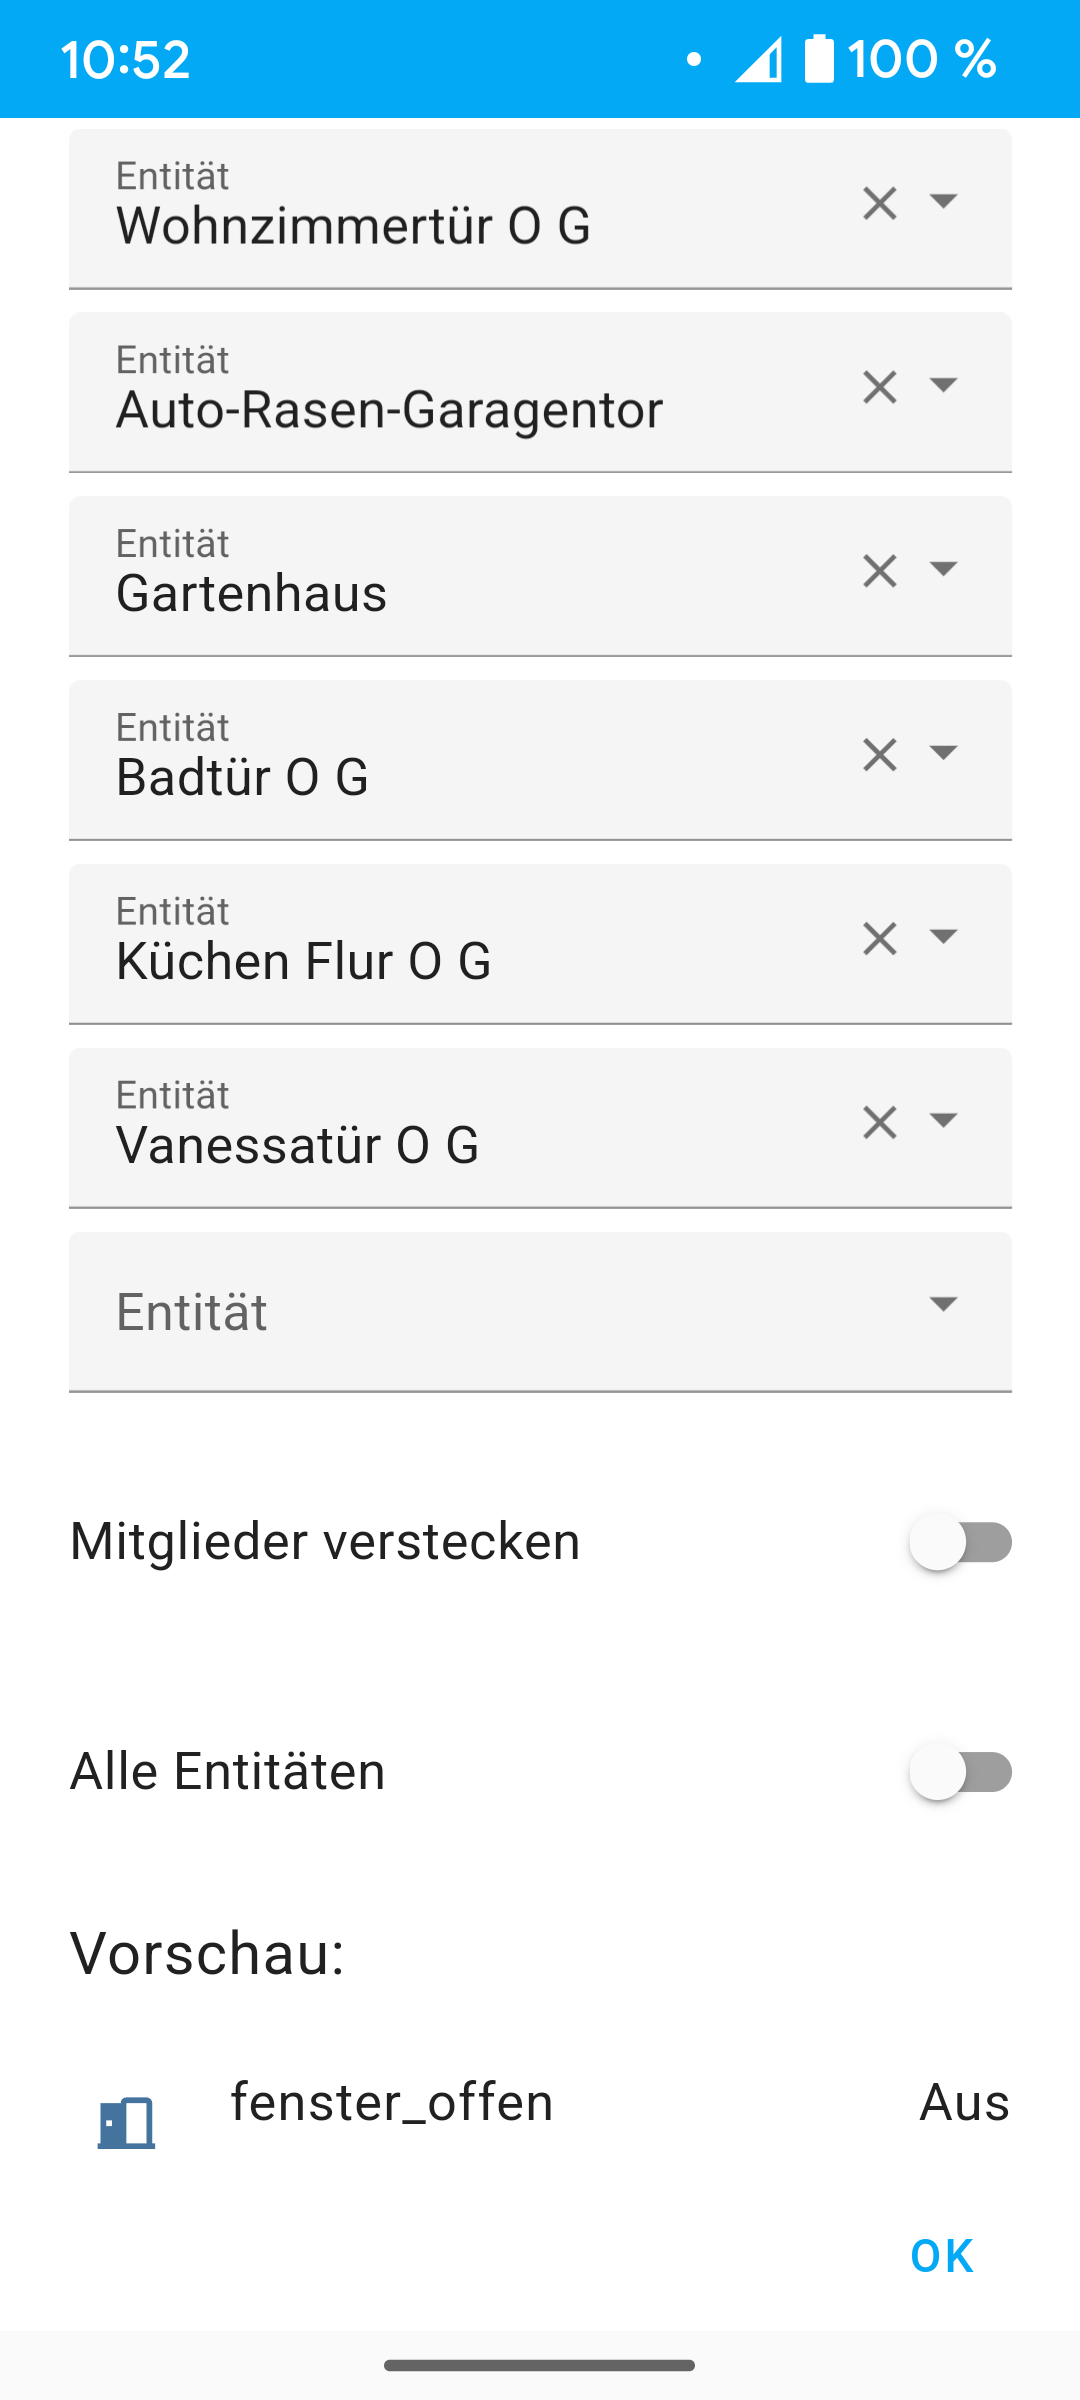Remove the Vanessatür O G entity
Screen dimensions: 1080x2400
coord(879,1123)
